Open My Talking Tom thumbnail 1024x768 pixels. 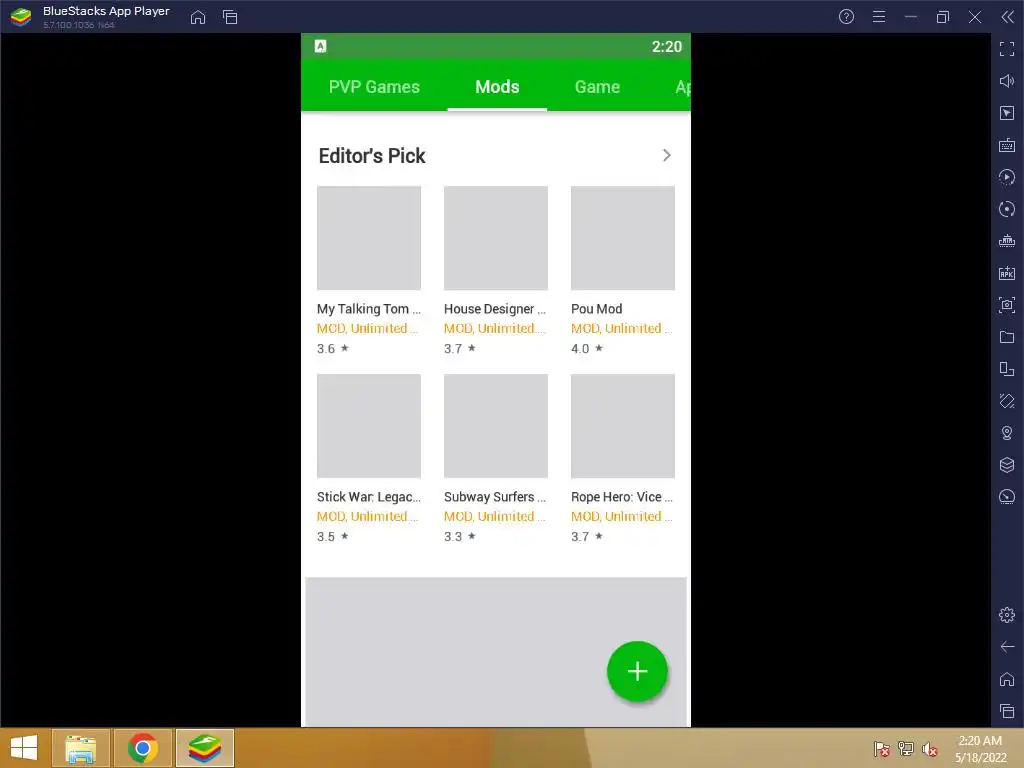tap(369, 238)
